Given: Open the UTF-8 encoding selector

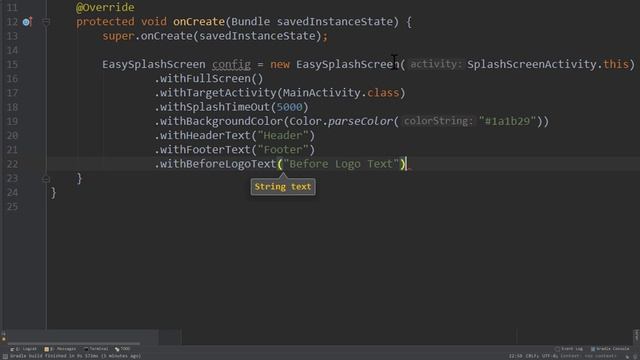Looking at the screenshot, I should tap(549, 356).
